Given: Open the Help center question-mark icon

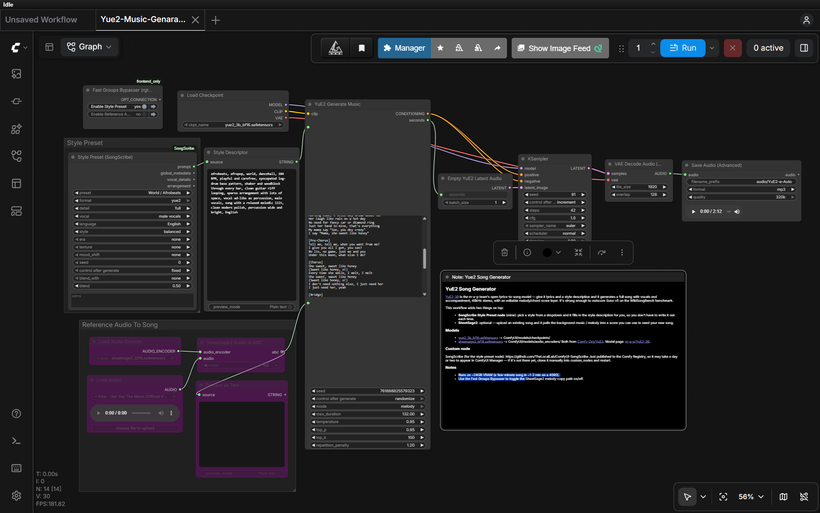Looking at the screenshot, I should 16,414.
